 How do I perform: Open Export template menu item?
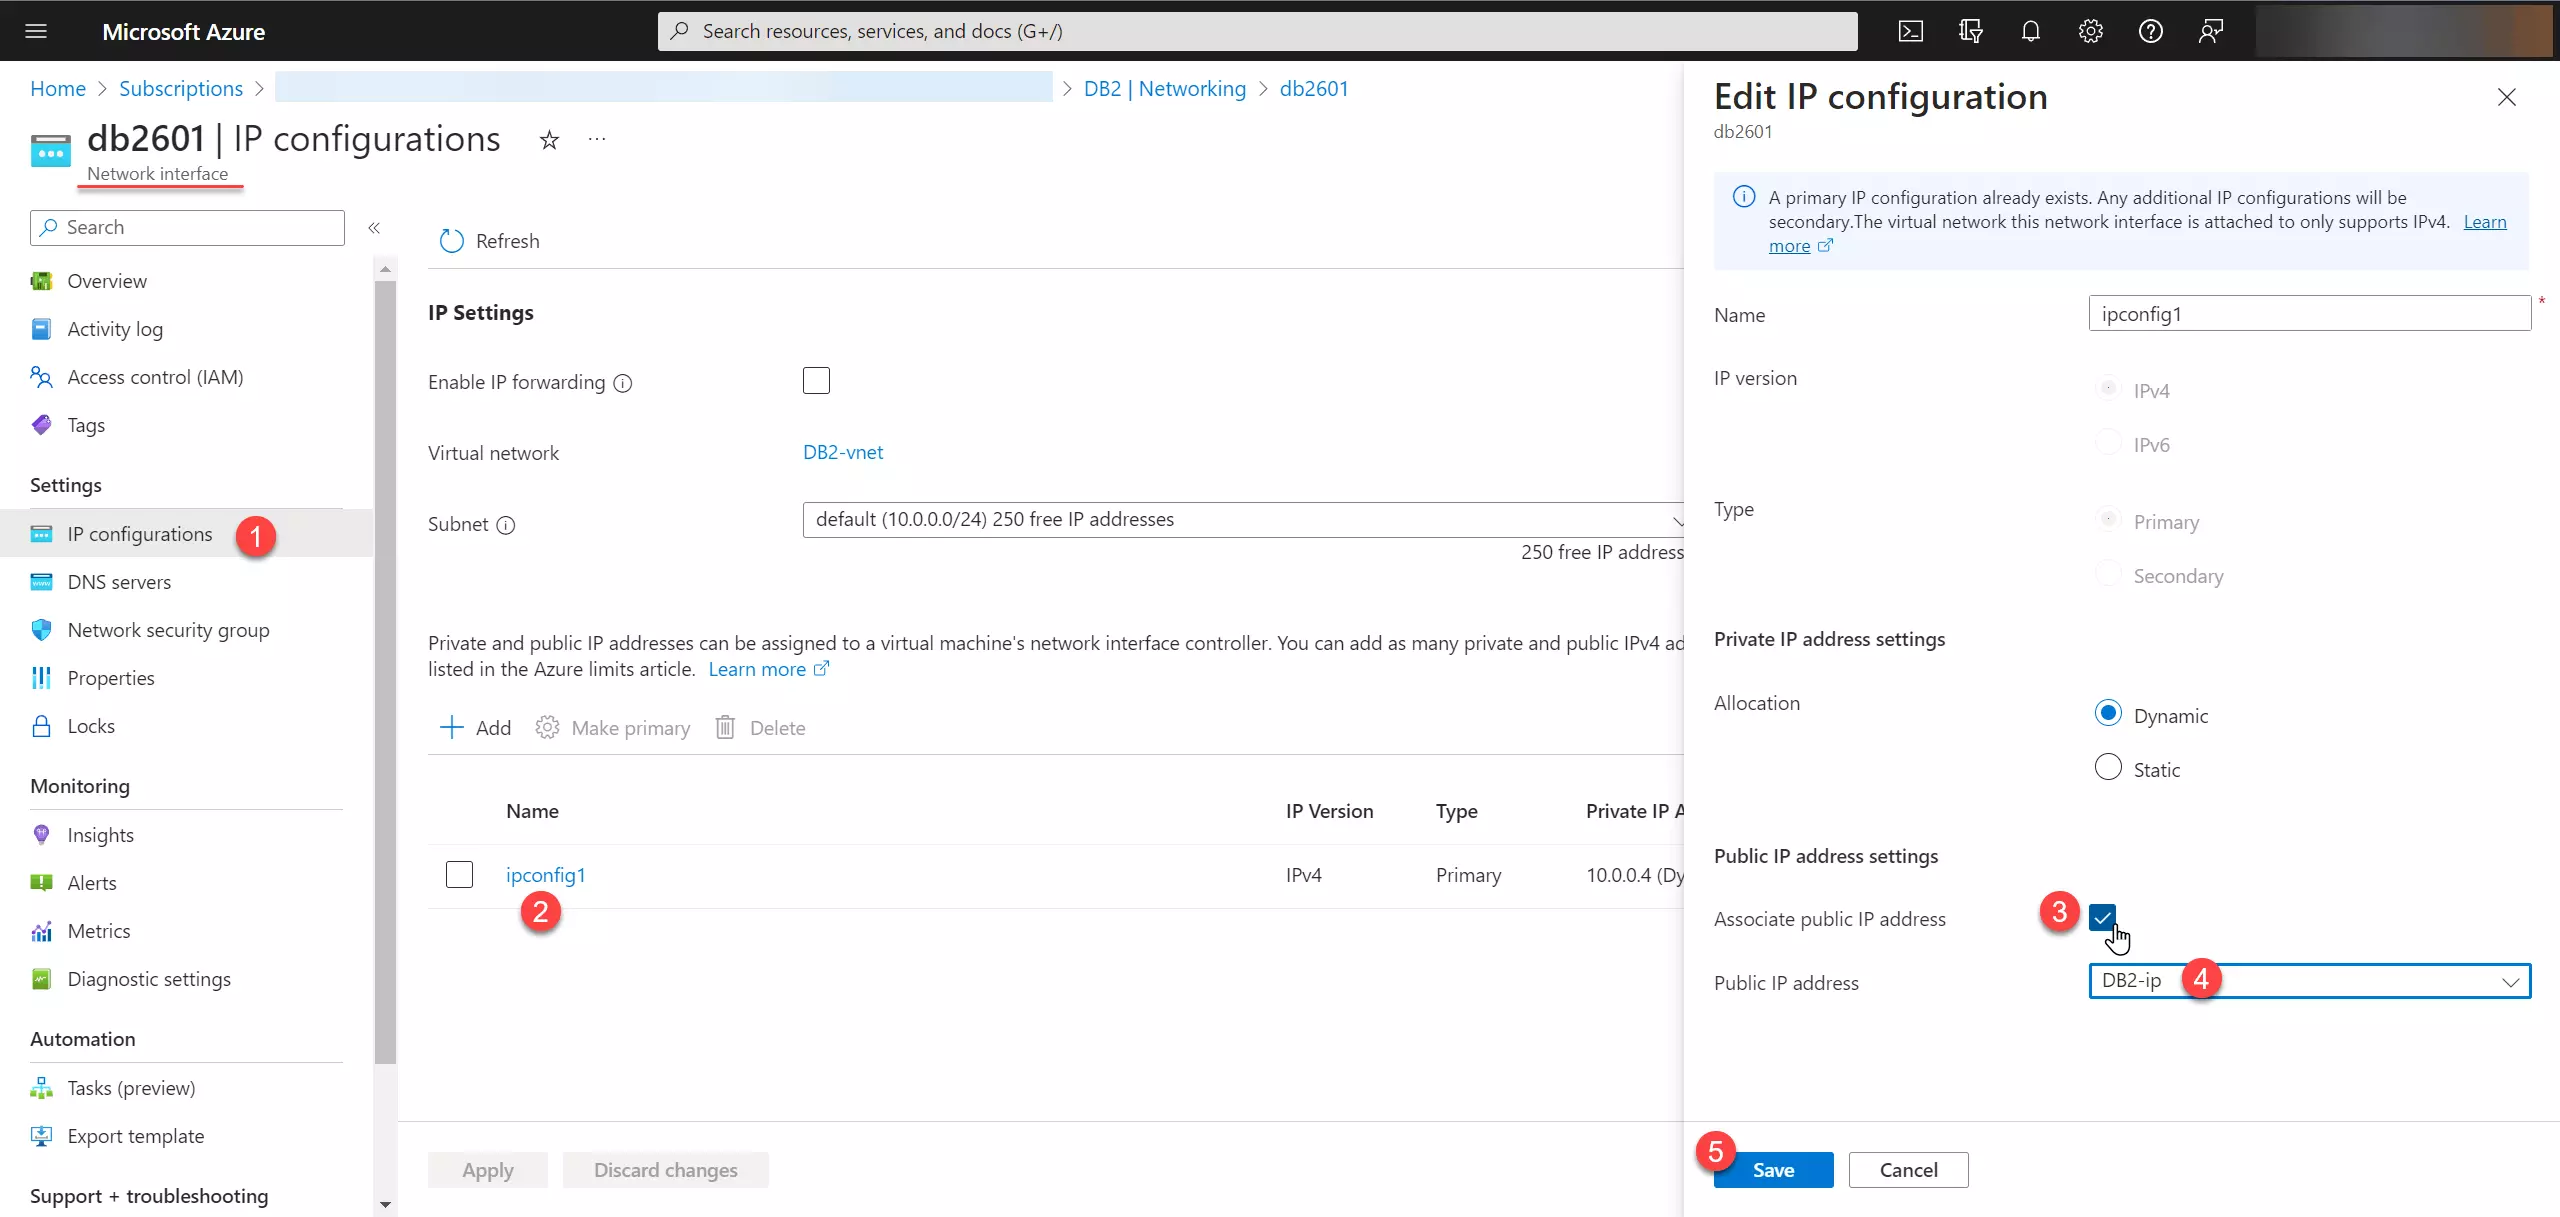135,1136
